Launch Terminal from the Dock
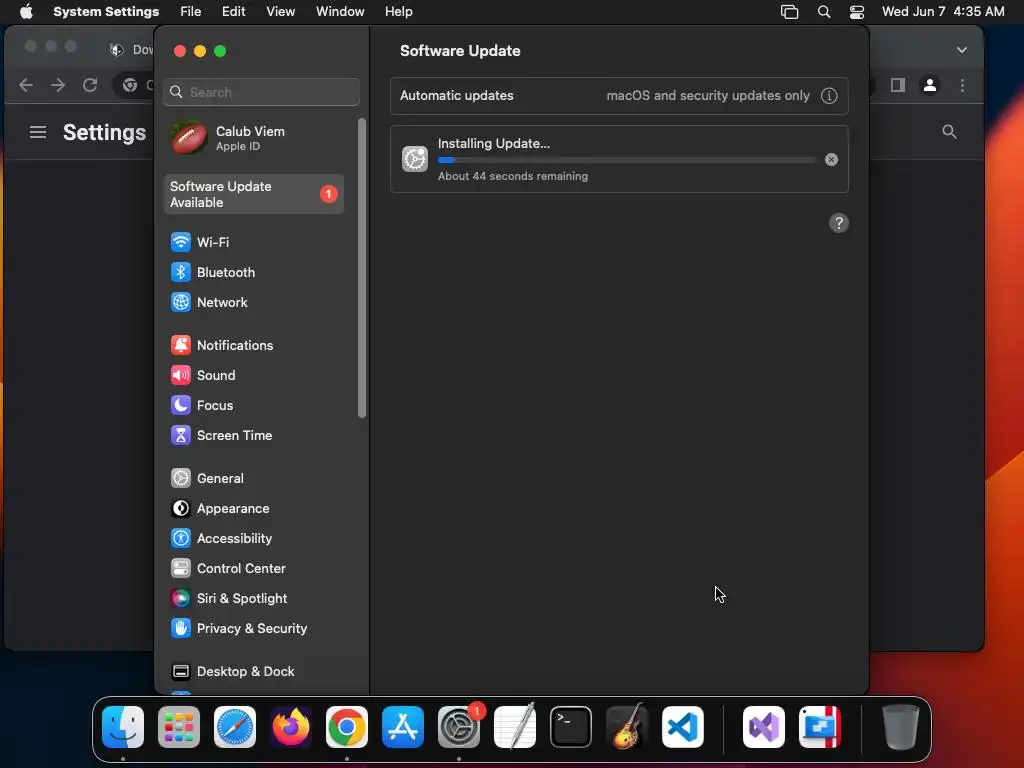The width and height of the screenshot is (1024, 768). pyautogui.click(x=571, y=727)
